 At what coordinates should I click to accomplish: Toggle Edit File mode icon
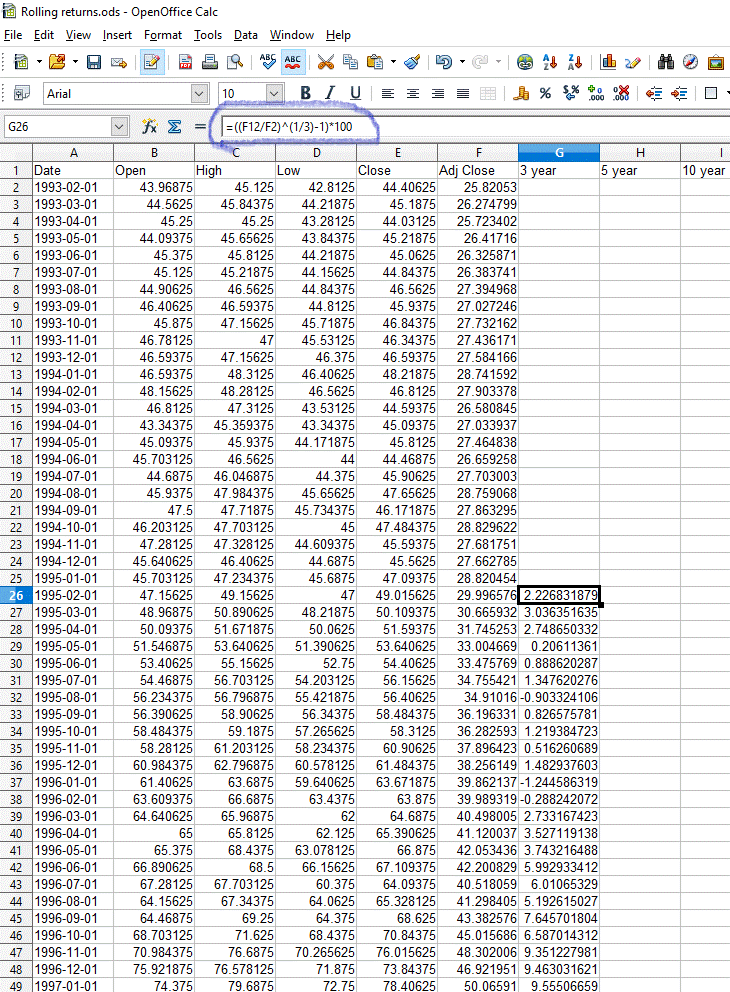coord(152,61)
